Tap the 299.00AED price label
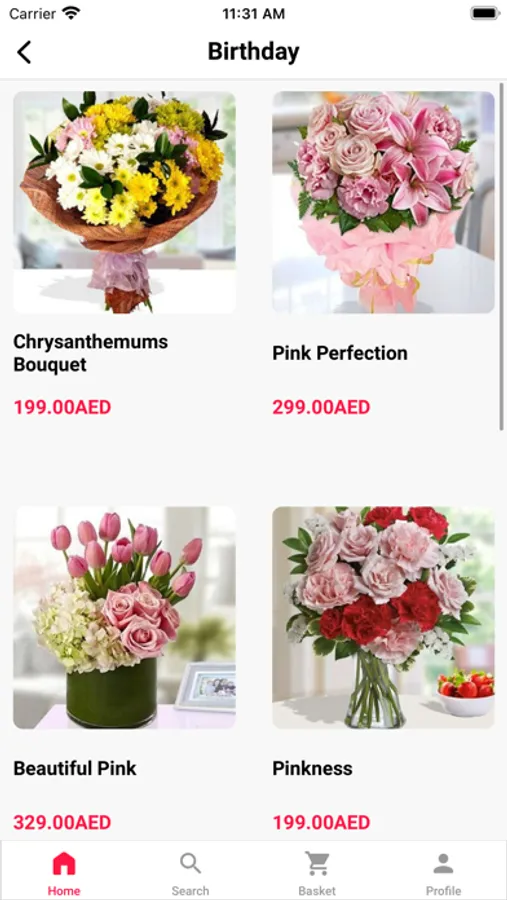 point(321,408)
